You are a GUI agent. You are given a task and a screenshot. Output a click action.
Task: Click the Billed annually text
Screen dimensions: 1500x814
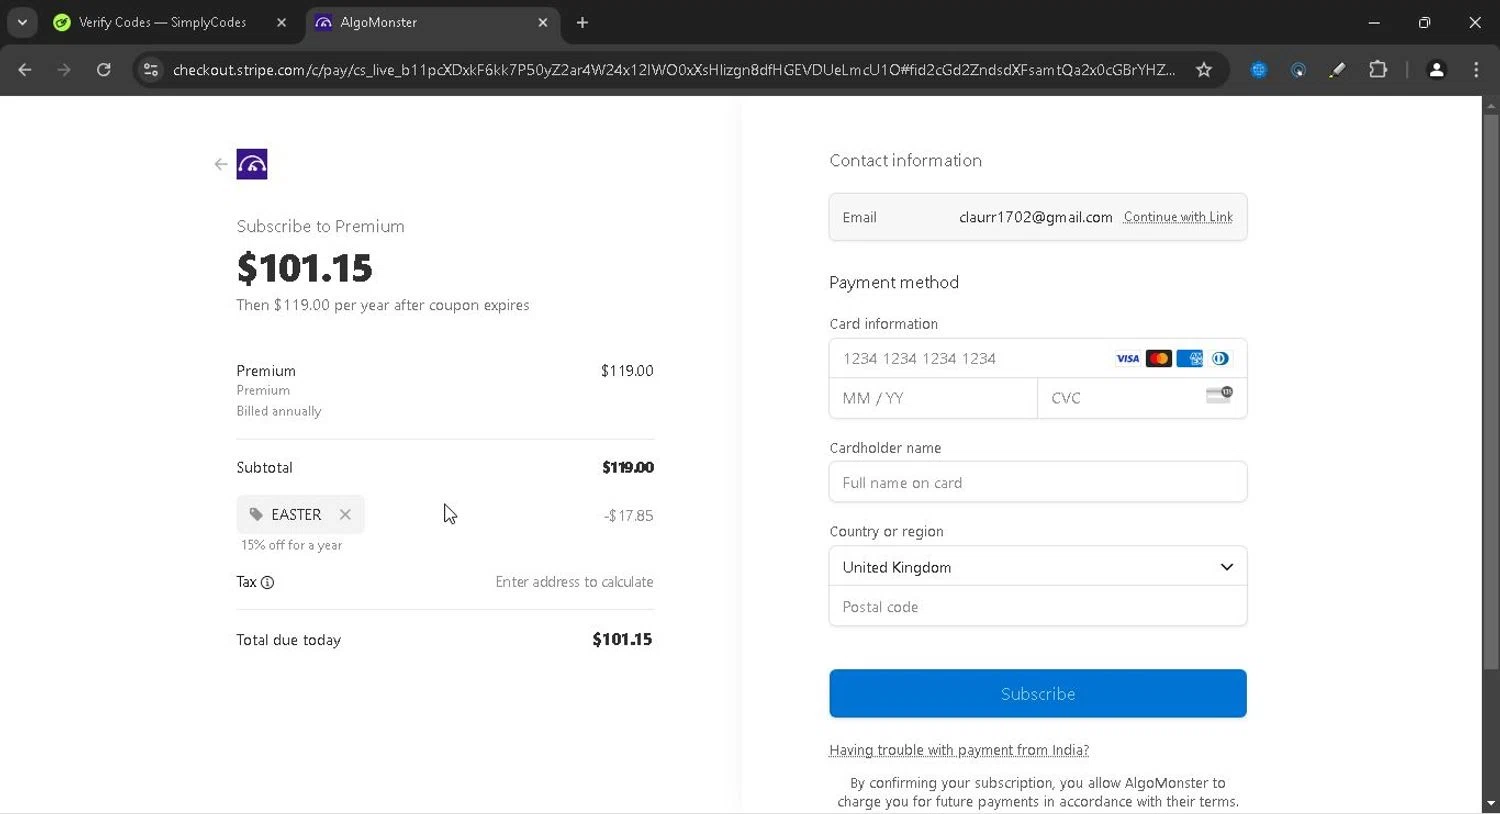[x=279, y=411]
